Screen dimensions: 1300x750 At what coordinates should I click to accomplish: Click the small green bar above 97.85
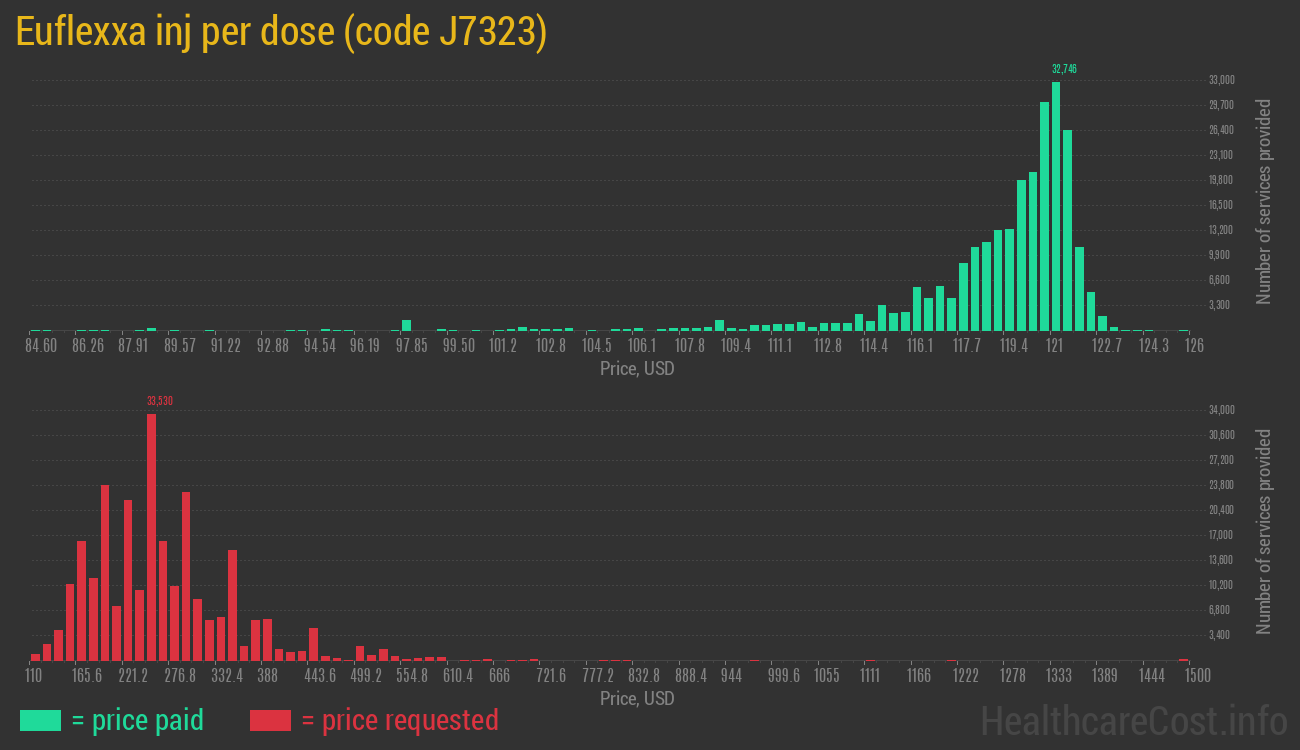[407, 325]
